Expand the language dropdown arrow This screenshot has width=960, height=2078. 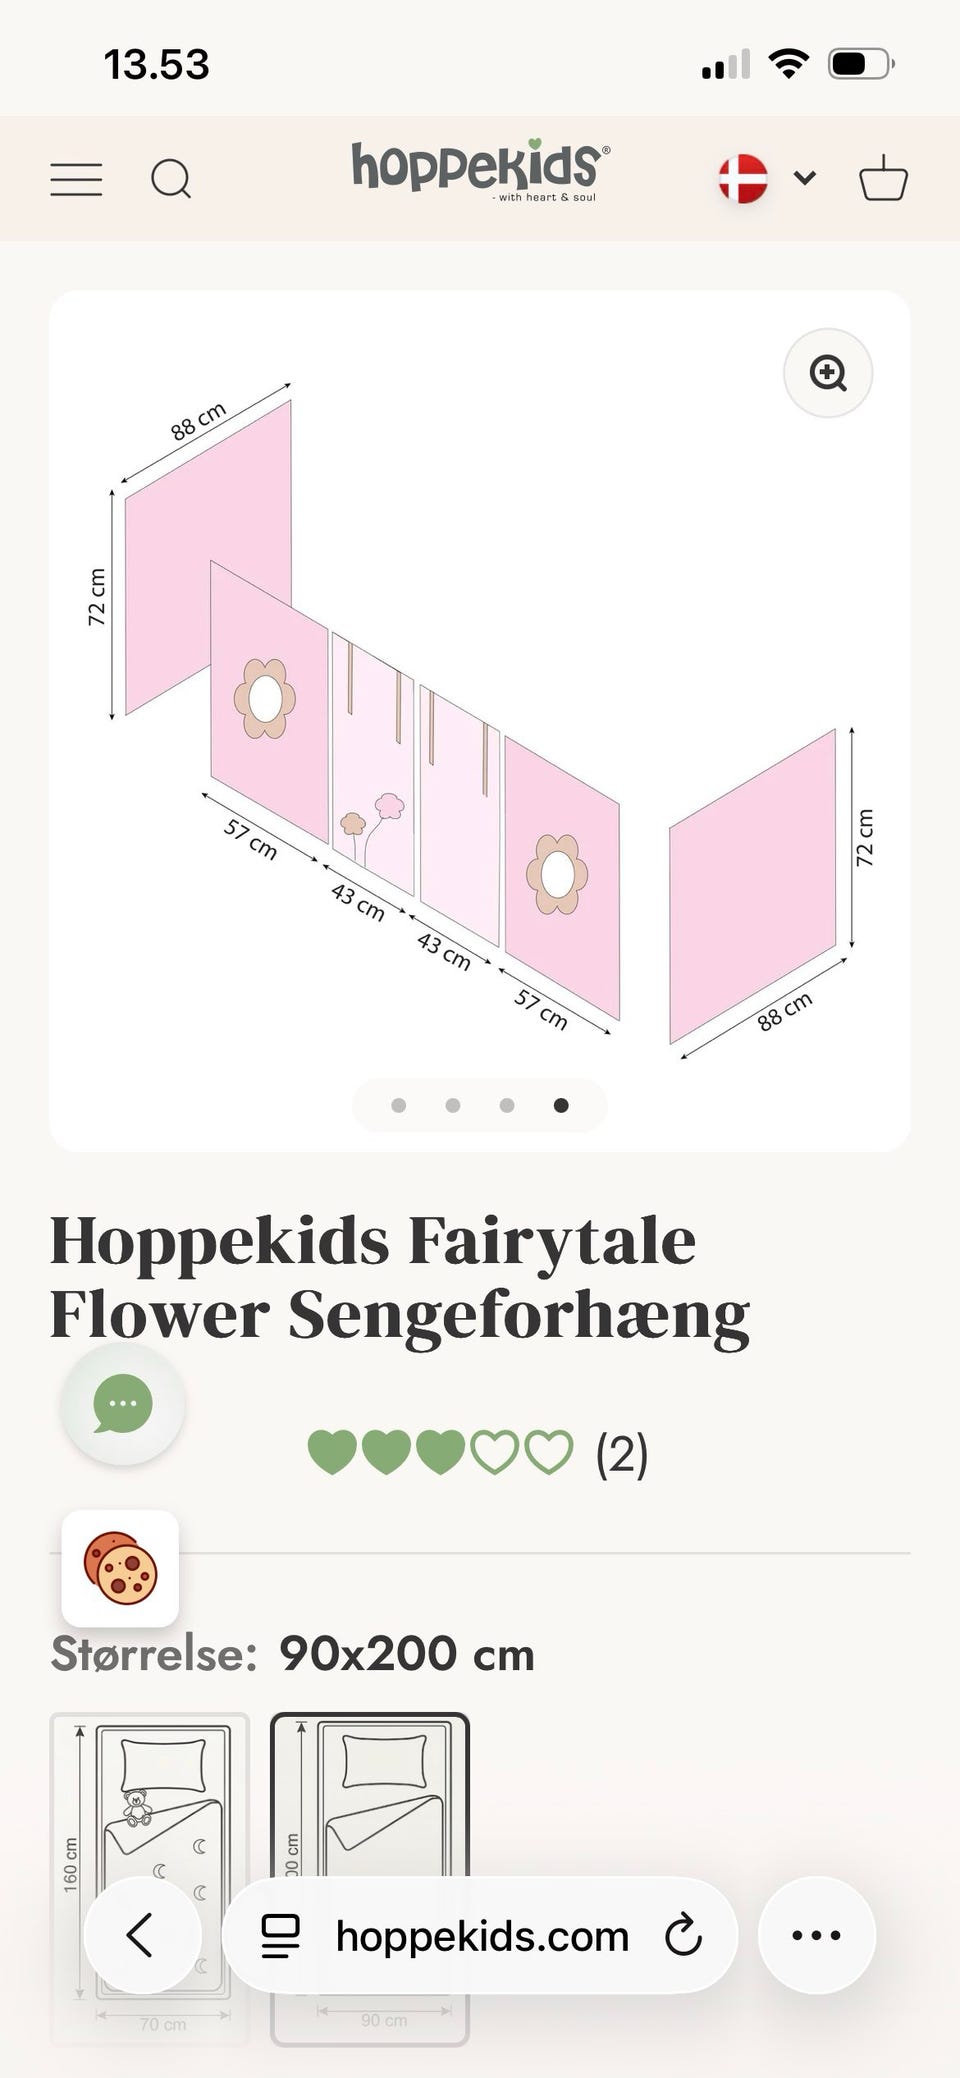[805, 179]
